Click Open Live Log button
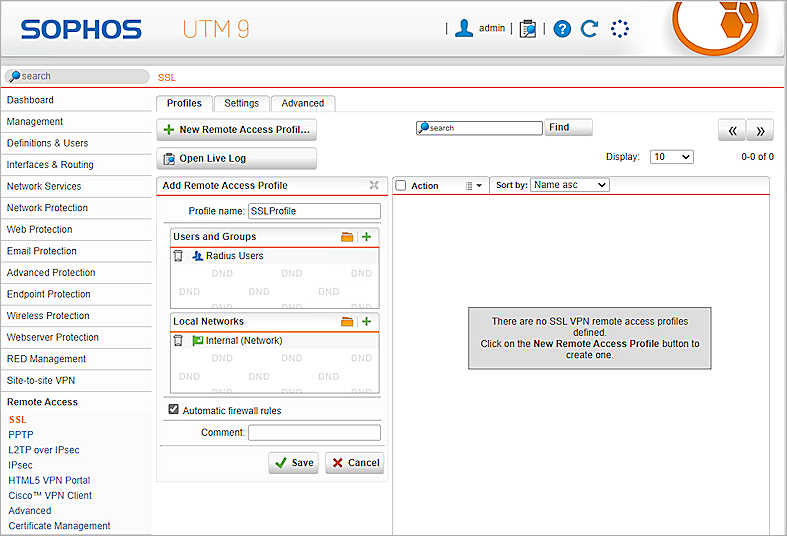 pyautogui.click(x=236, y=158)
